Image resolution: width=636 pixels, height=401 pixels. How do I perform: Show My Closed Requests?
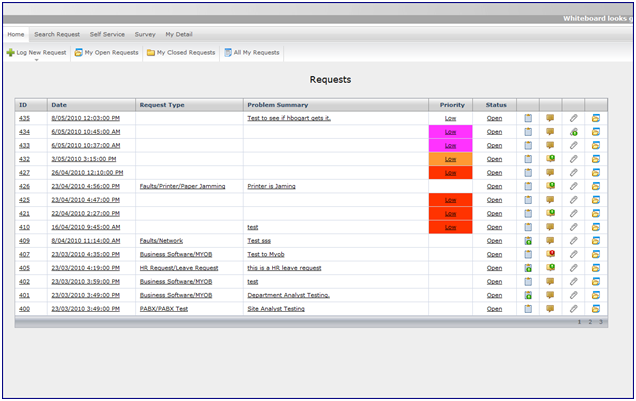[181, 53]
